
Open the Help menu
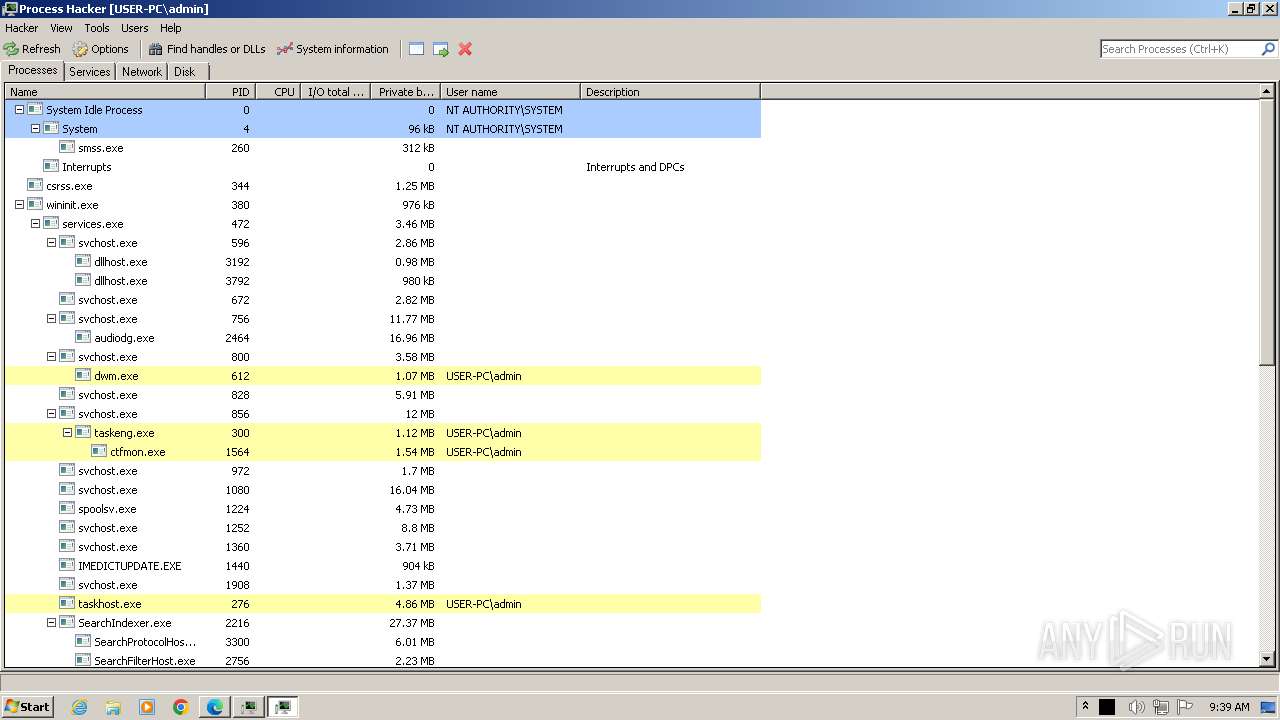(x=171, y=28)
